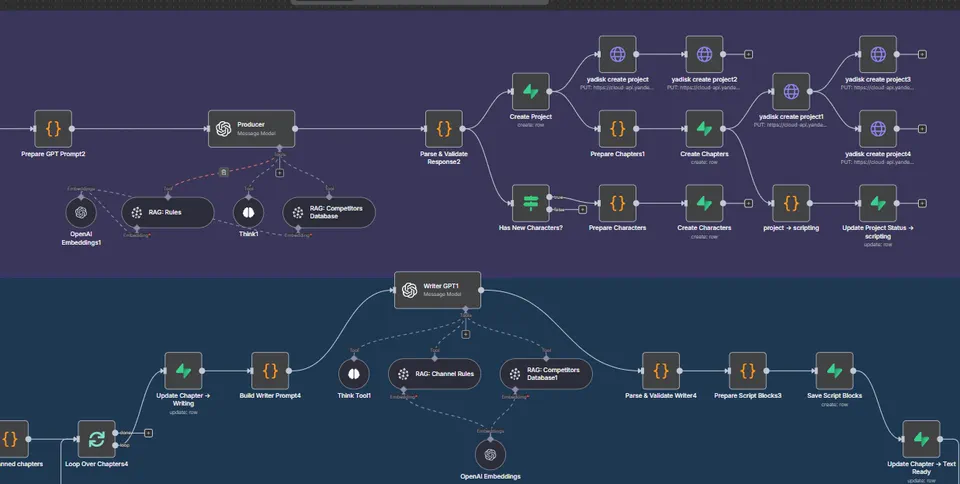Add node after Create Characters
The height and width of the screenshot is (484, 960).
[748, 203]
